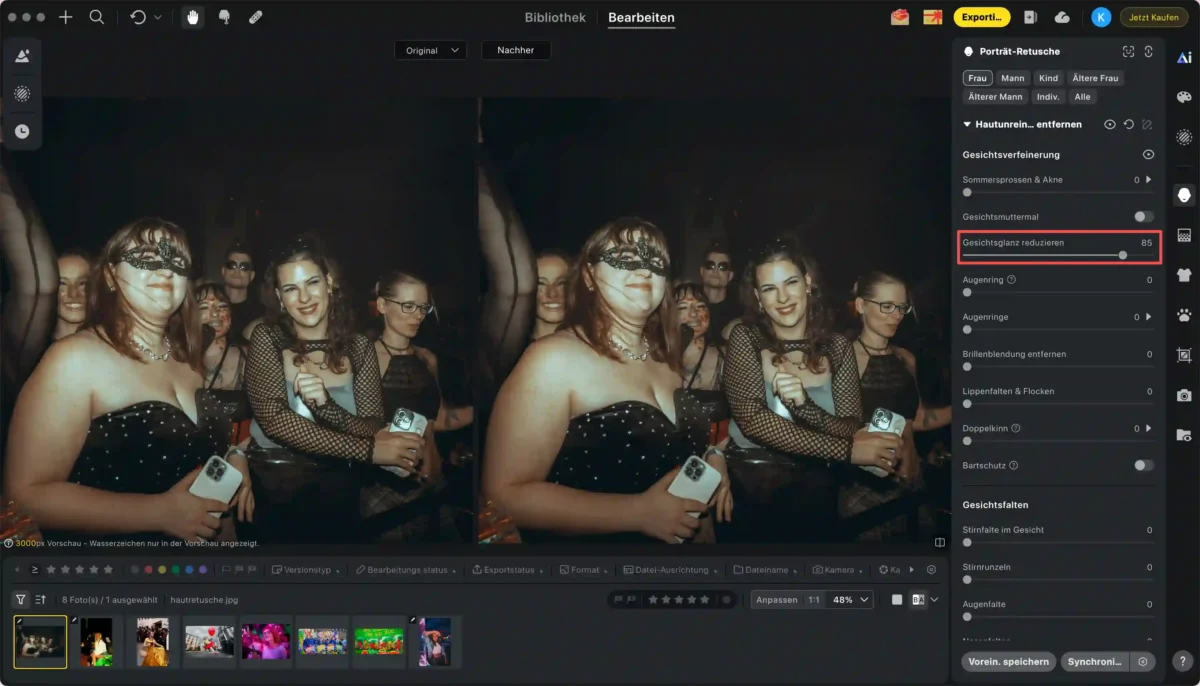The image size is (1200, 686).
Task: Enable the Bartschutz toggle
Action: pyautogui.click(x=1143, y=466)
